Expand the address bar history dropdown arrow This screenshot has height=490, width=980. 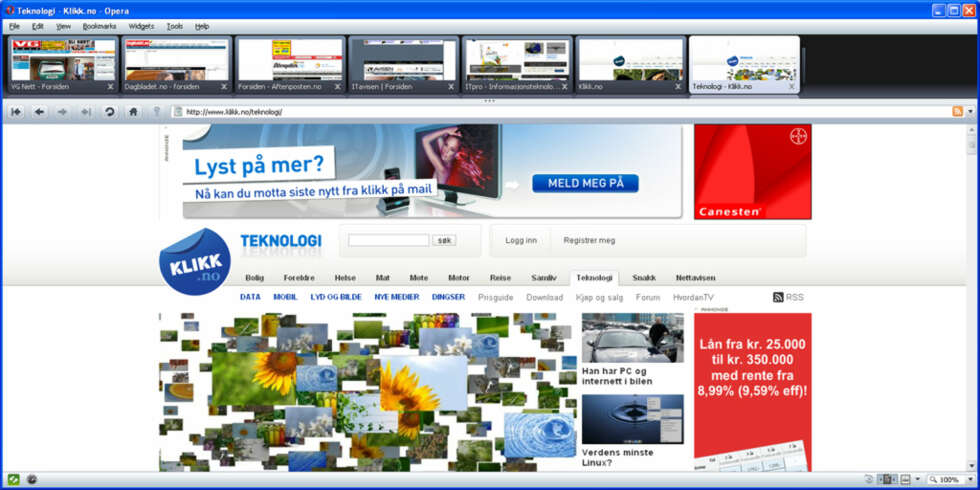(971, 111)
